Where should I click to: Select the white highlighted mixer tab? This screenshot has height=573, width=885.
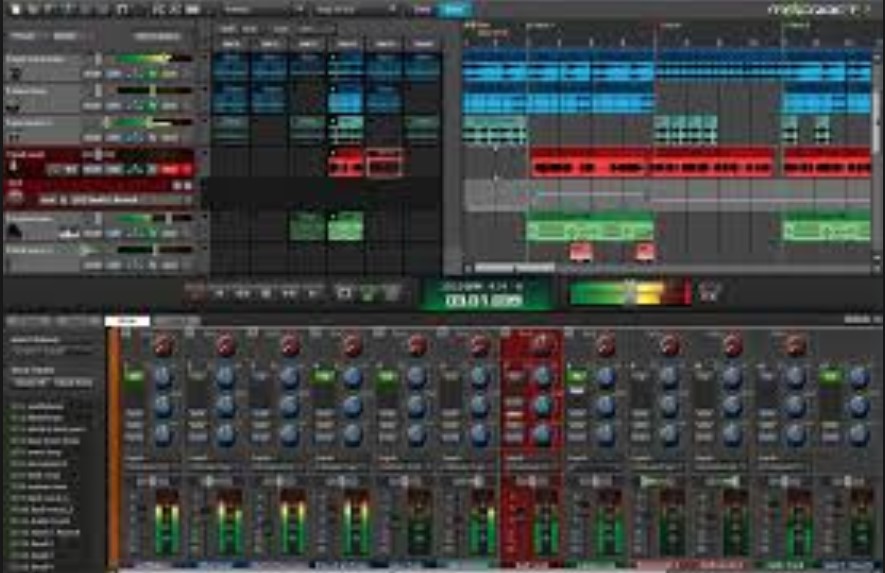tap(128, 321)
